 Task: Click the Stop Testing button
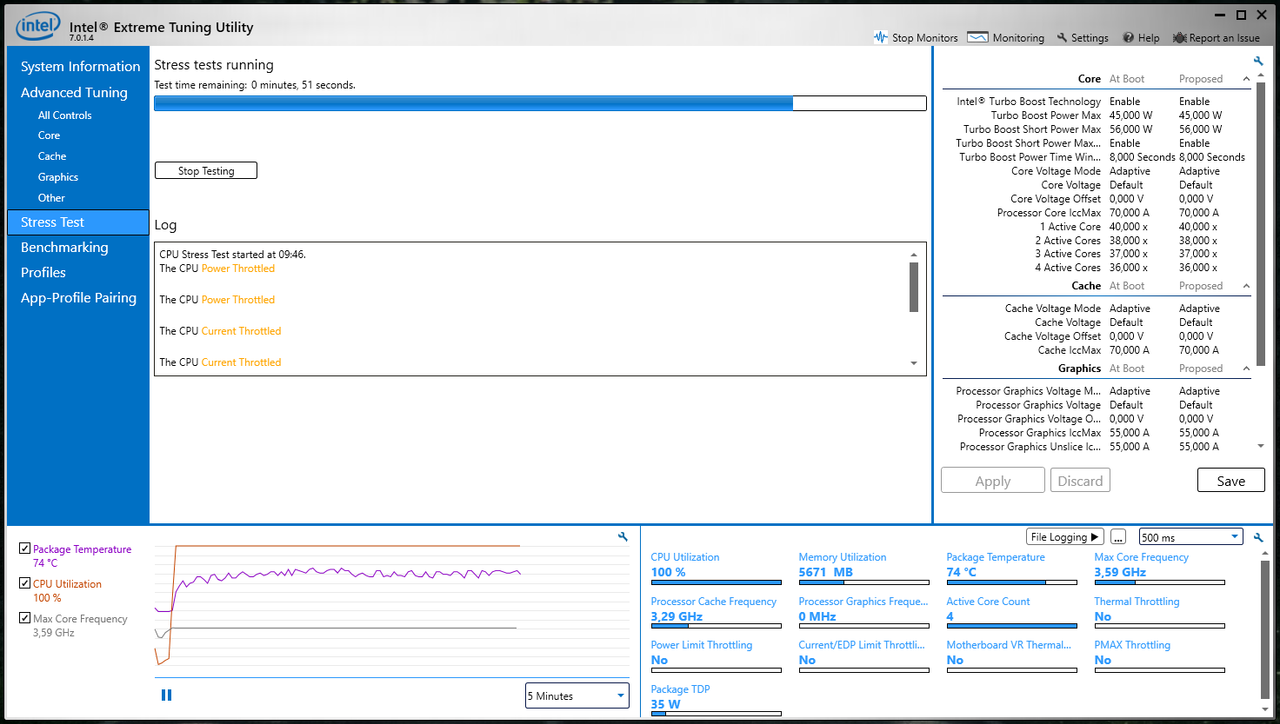point(206,171)
